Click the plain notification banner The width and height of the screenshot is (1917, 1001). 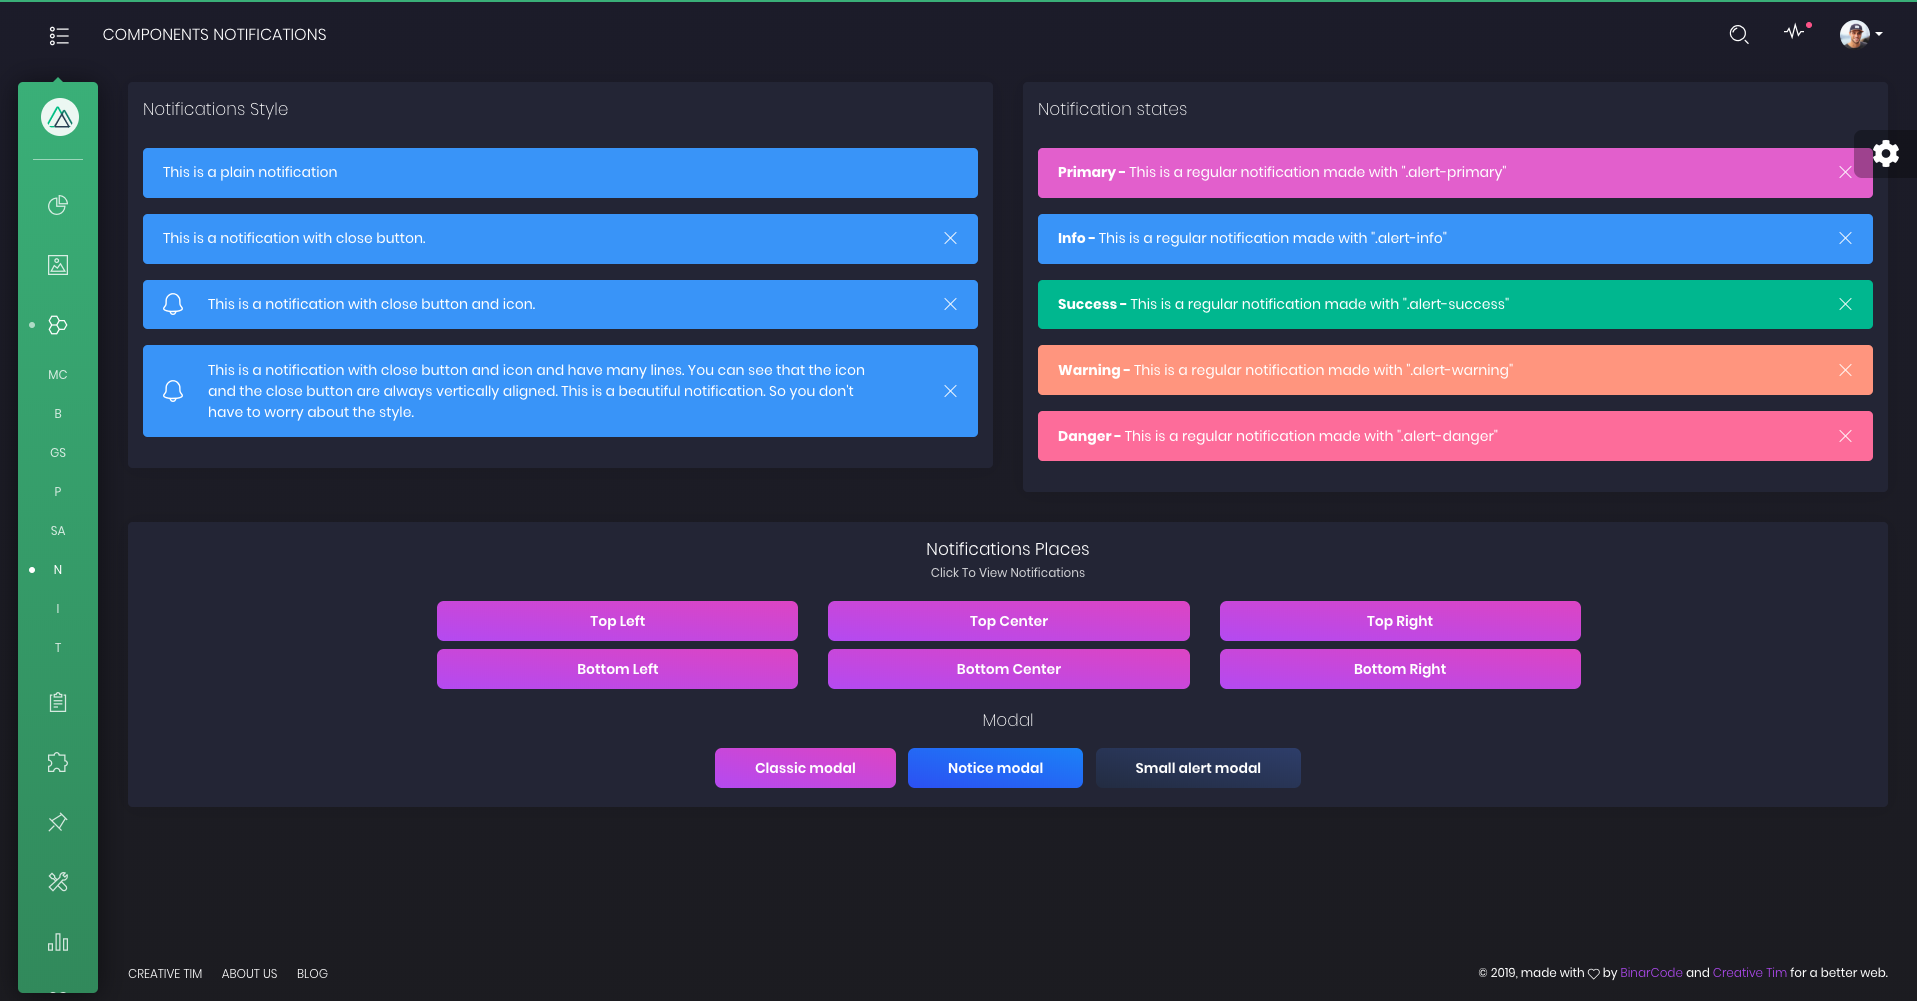560,173
